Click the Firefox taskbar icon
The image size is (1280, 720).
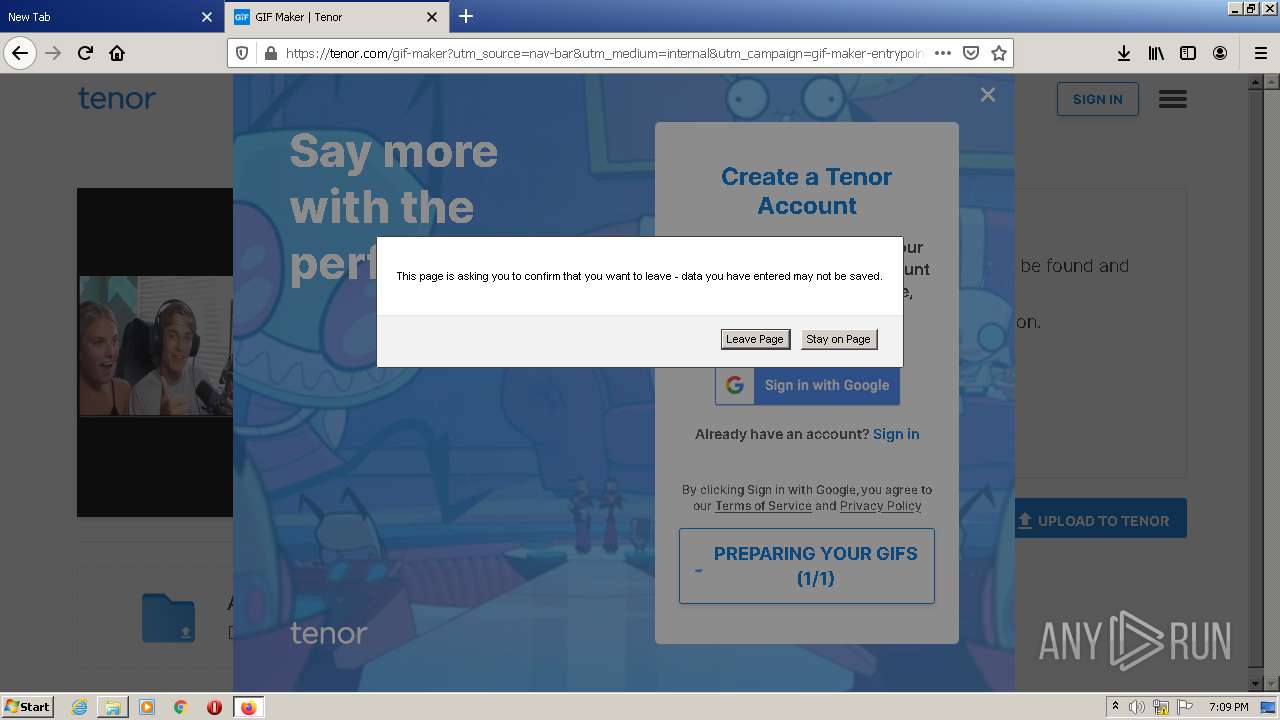[x=248, y=707]
